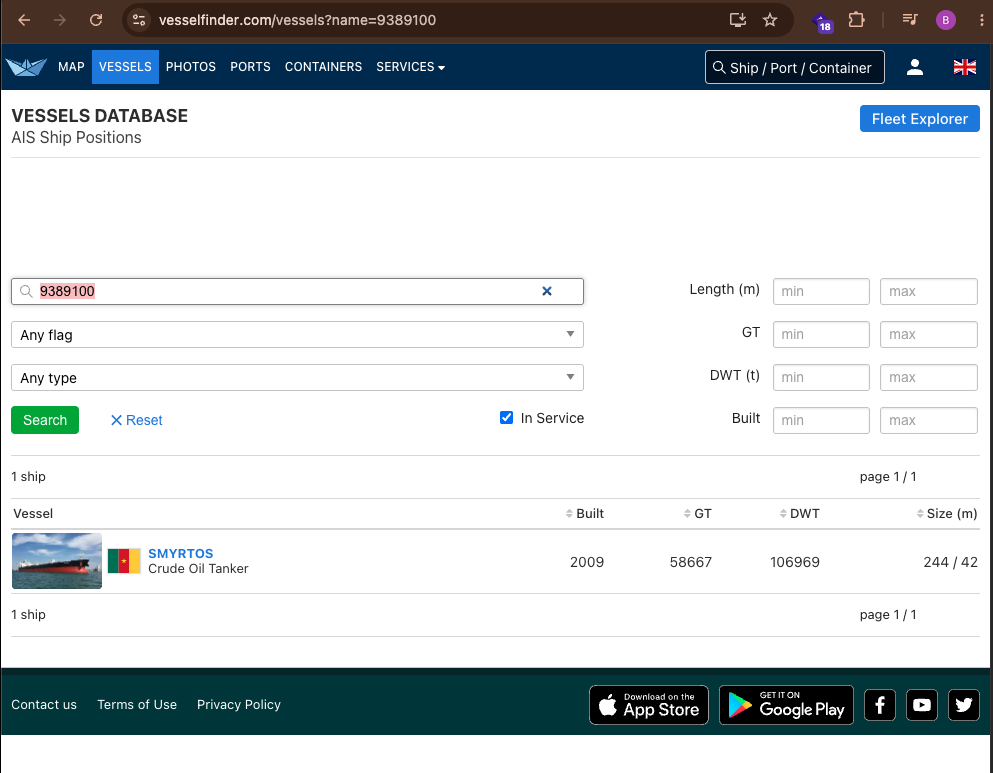993x773 pixels.
Task: Open the PHOTOS navigation item
Action: pyautogui.click(x=191, y=67)
